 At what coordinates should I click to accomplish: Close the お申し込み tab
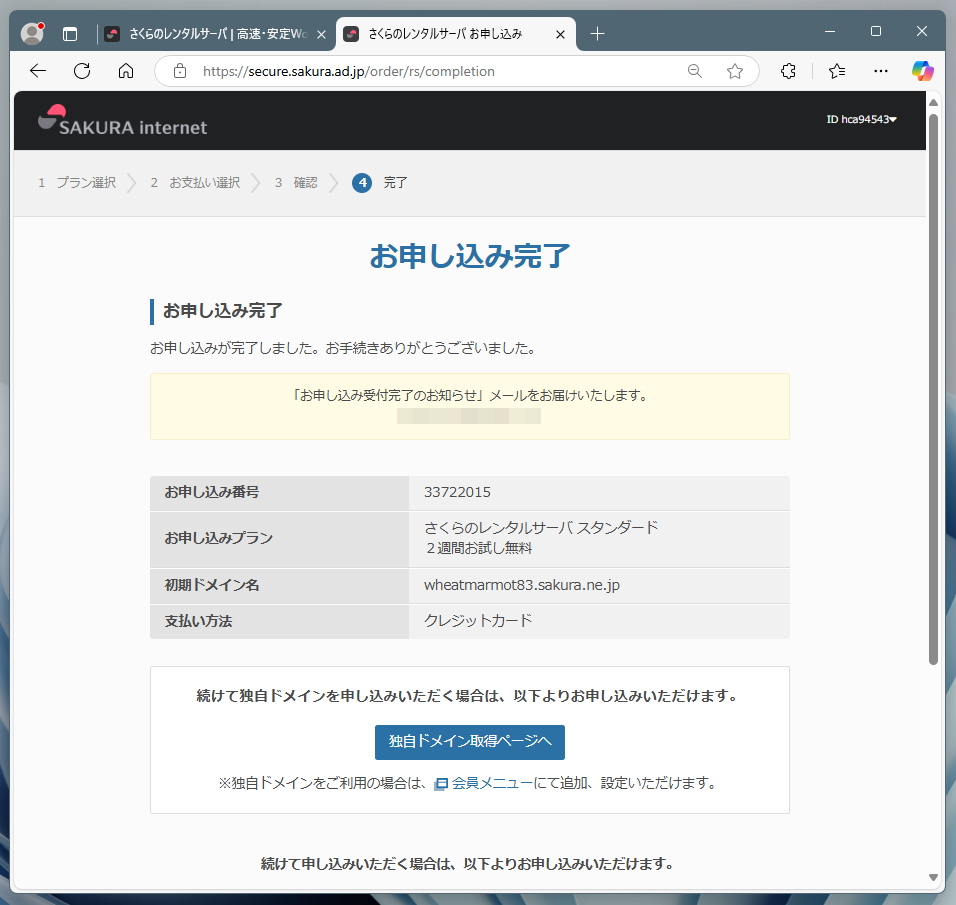(560, 34)
